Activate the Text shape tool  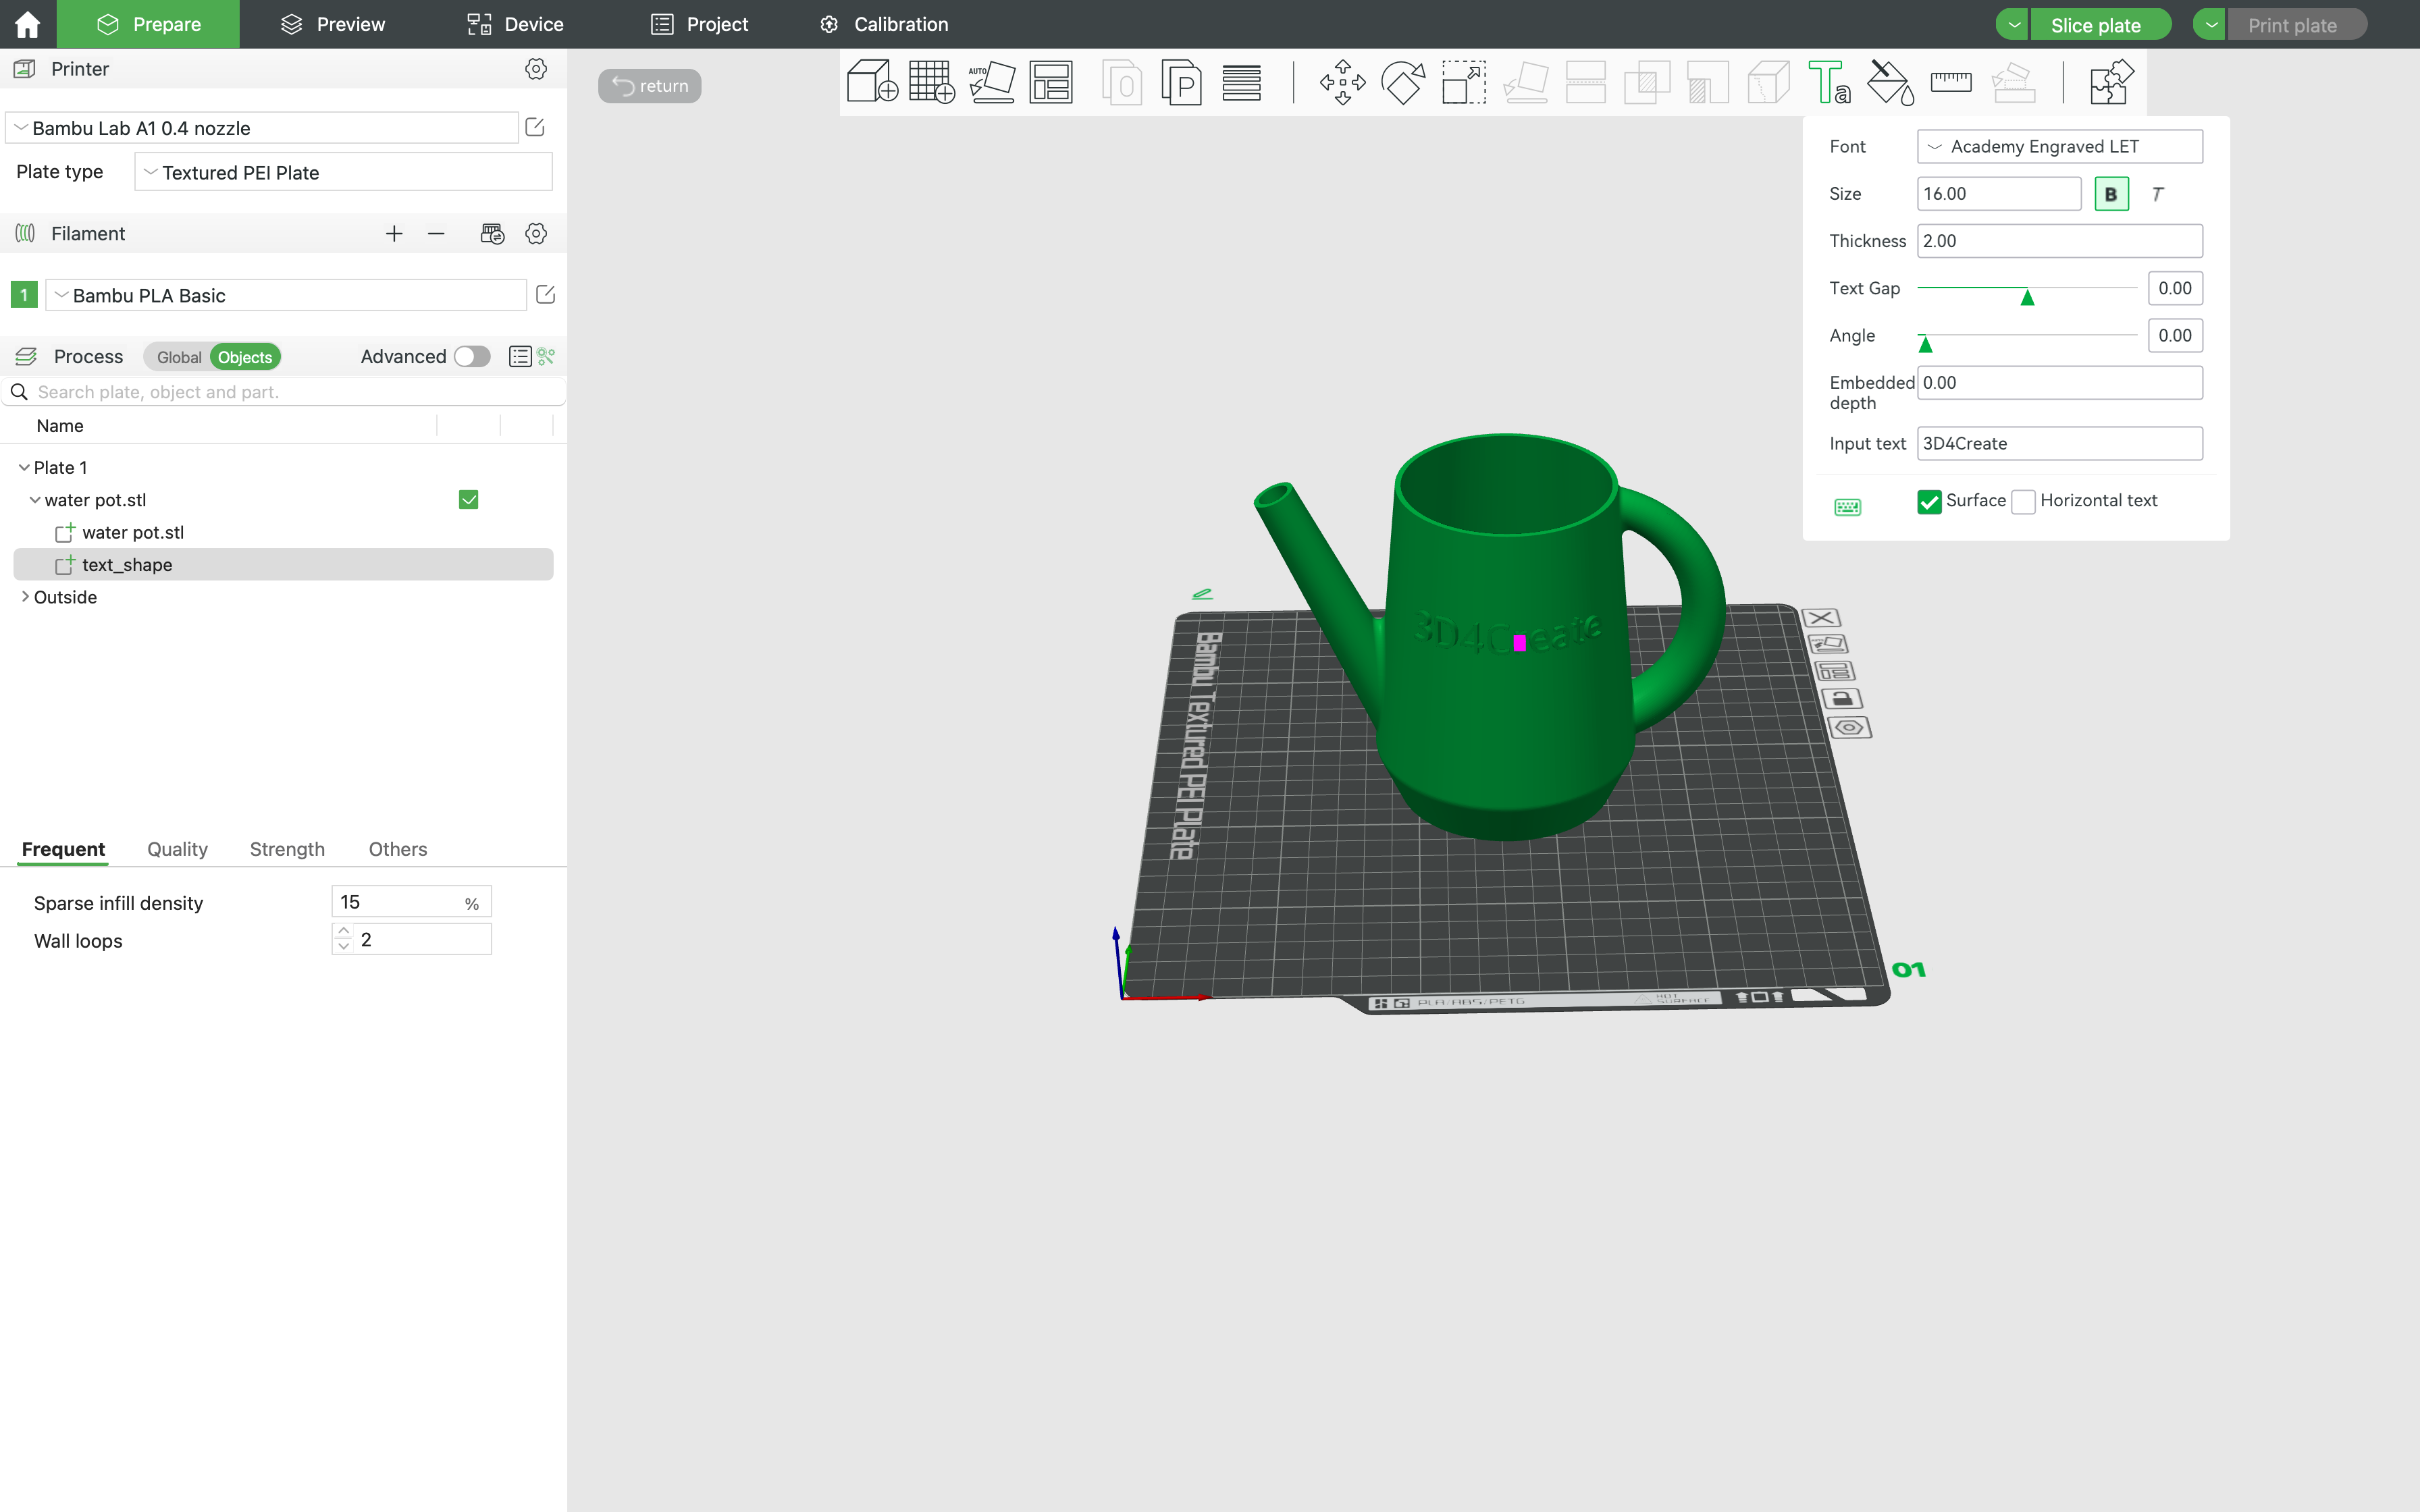[x=1829, y=82]
